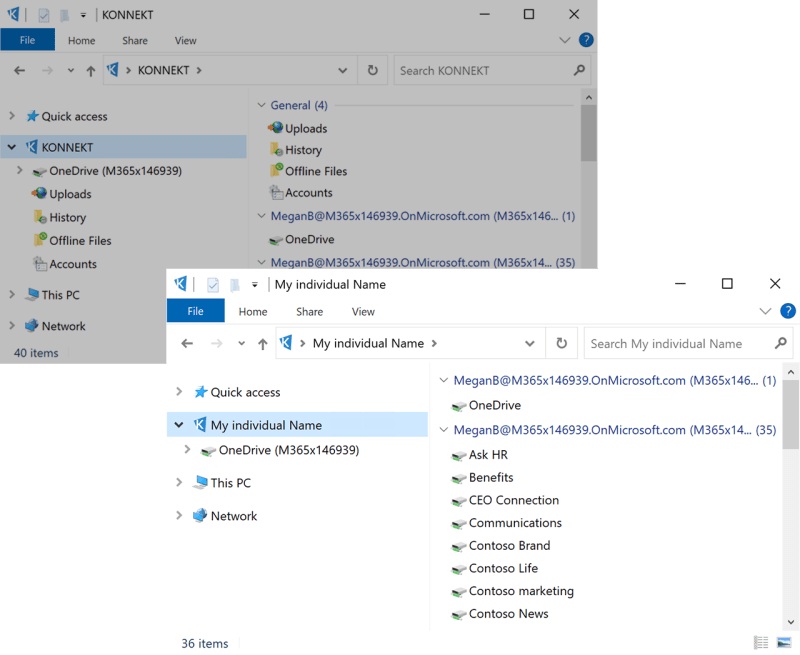Viewport: 800px width, 655px height.
Task: Collapse the My individual Name tree node
Action: point(179,425)
